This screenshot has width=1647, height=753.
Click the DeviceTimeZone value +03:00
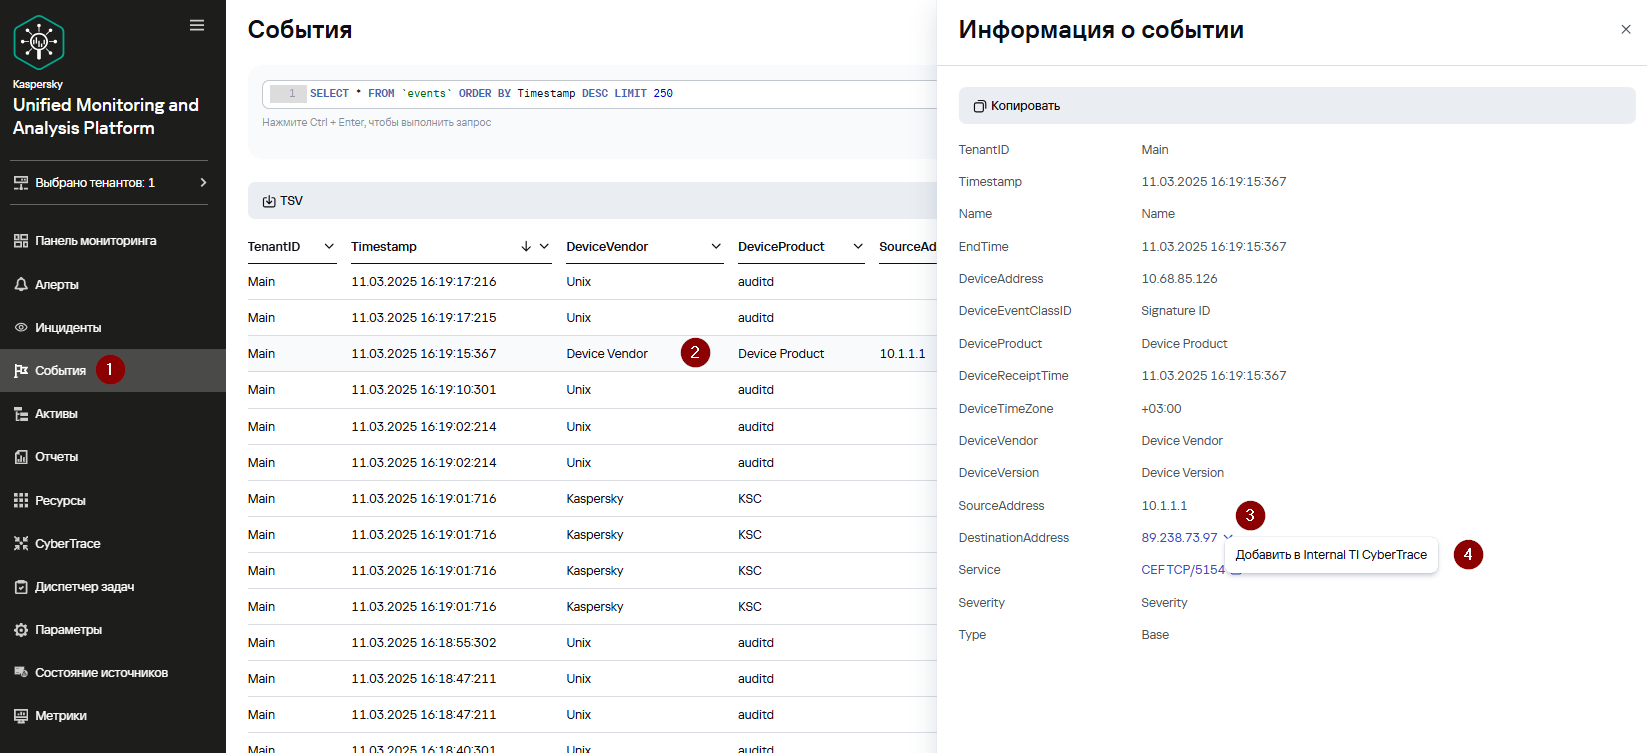(1162, 409)
